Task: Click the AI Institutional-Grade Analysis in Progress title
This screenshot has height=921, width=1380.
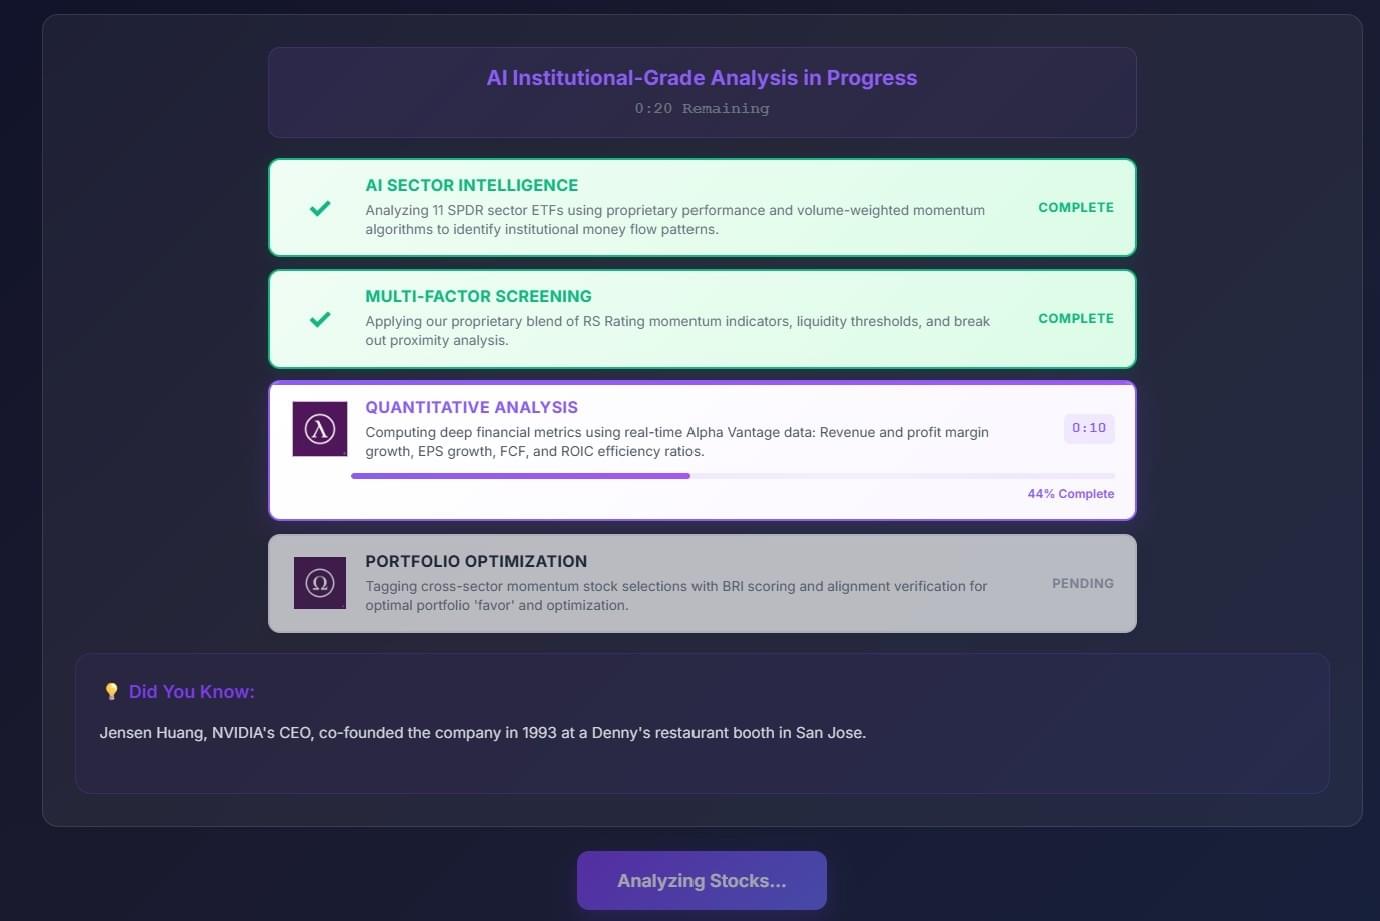Action: [x=701, y=78]
